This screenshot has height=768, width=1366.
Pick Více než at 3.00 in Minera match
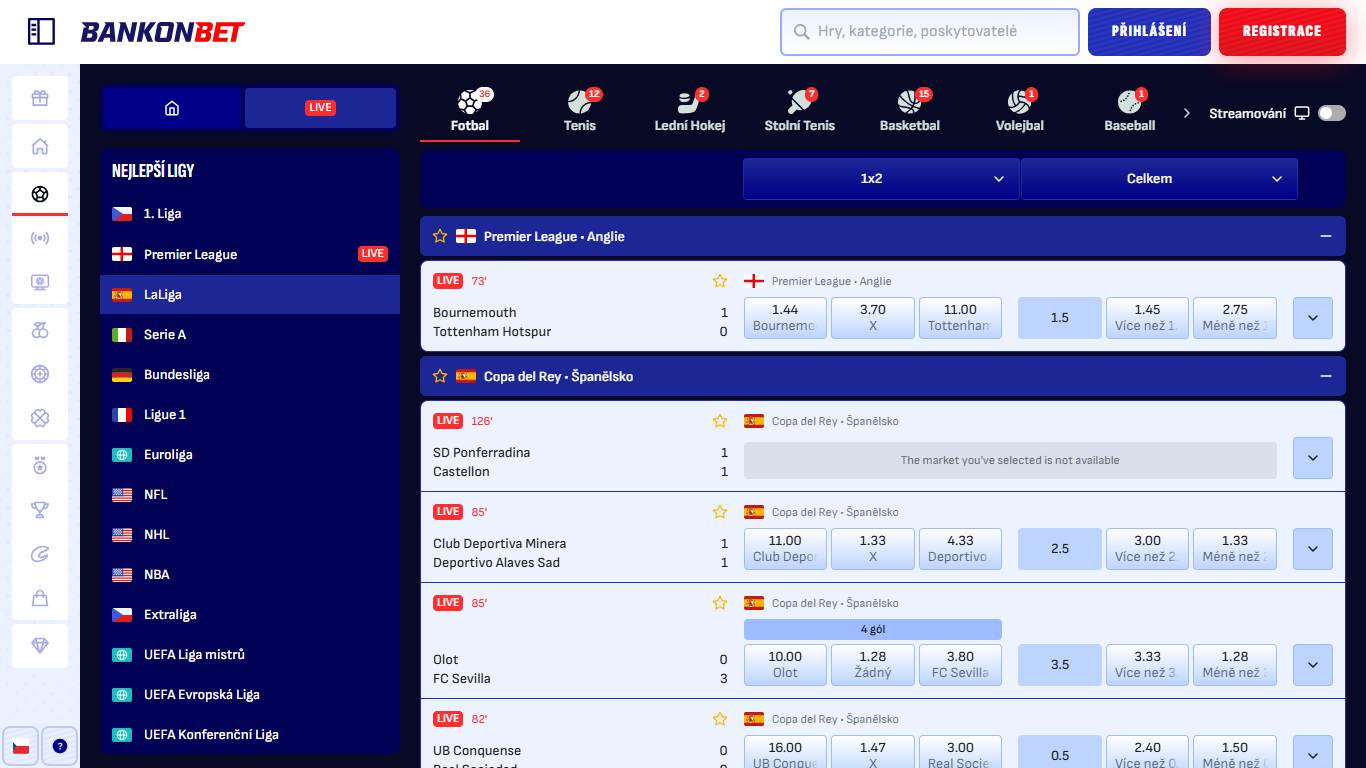point(1147,549)
